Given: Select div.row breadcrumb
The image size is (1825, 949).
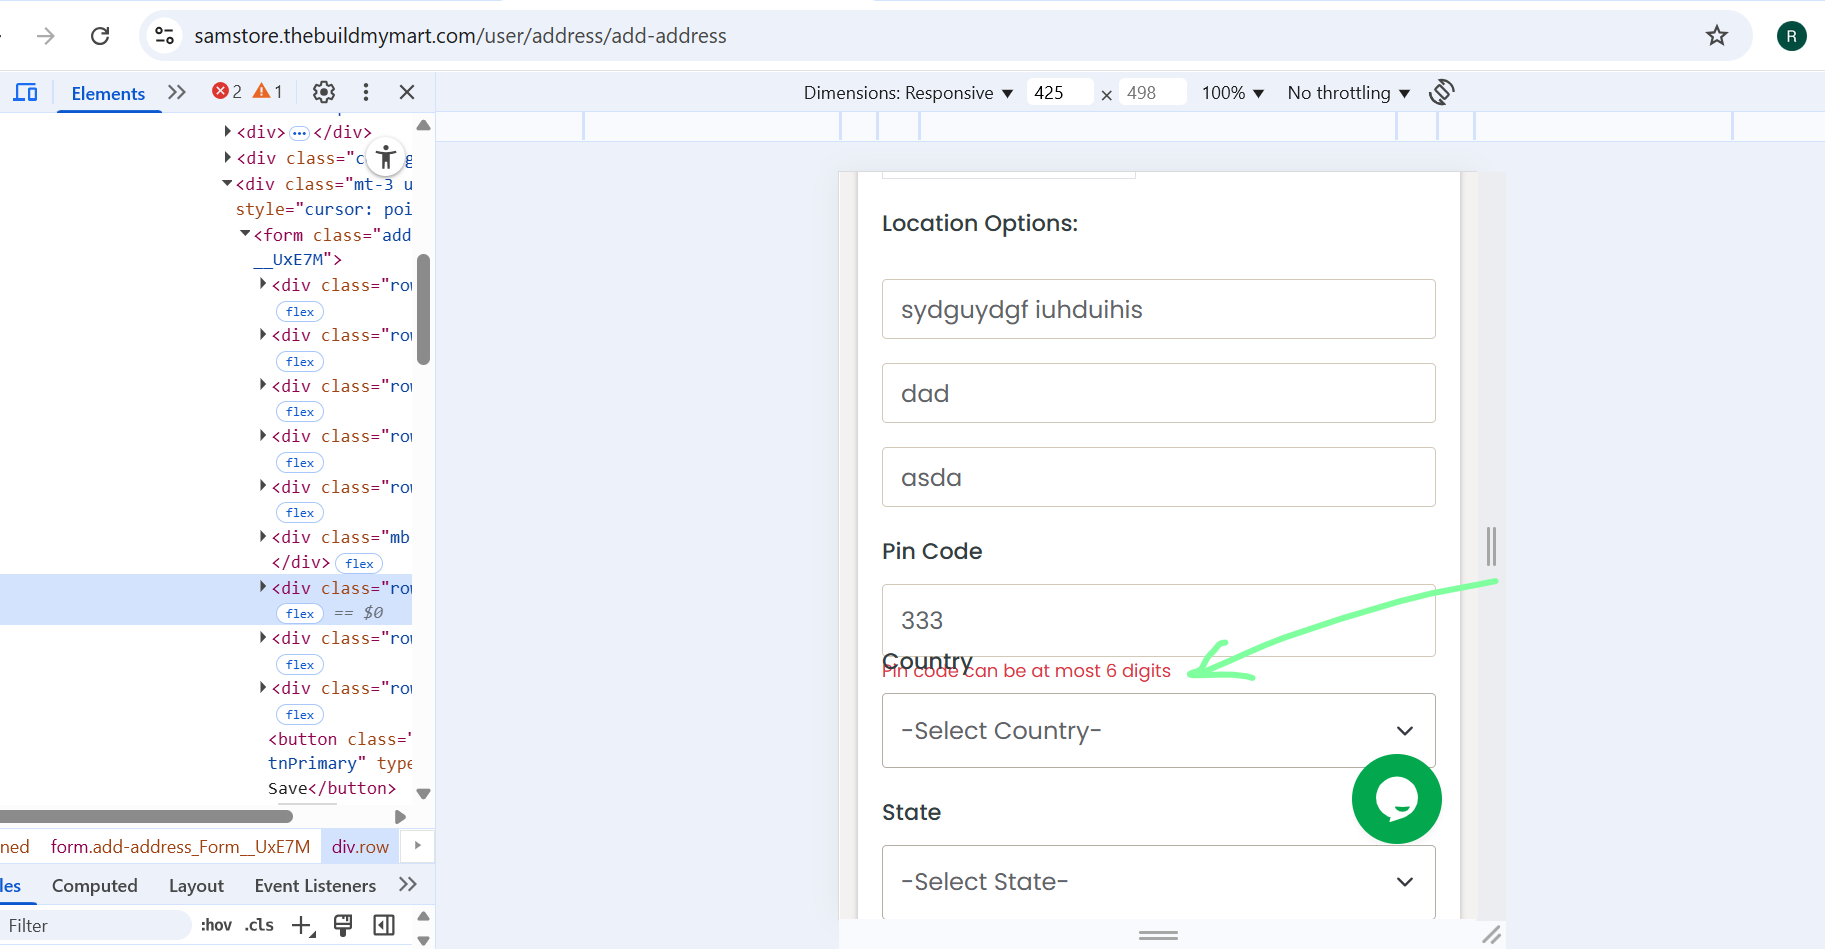Looking at the screenshot, I should [360, 847].
